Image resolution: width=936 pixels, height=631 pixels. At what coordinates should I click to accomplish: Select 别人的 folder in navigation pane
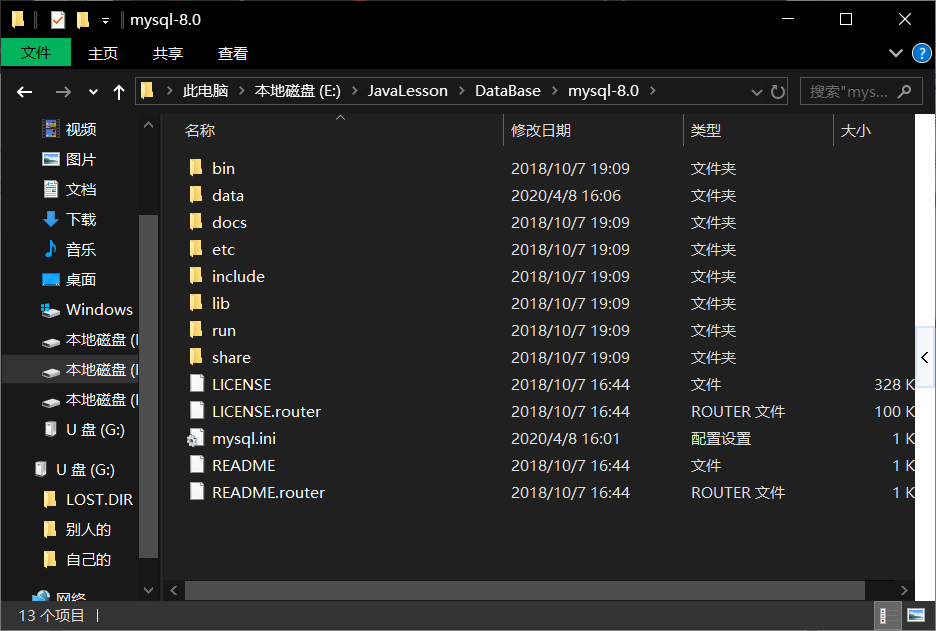(78, 529)
